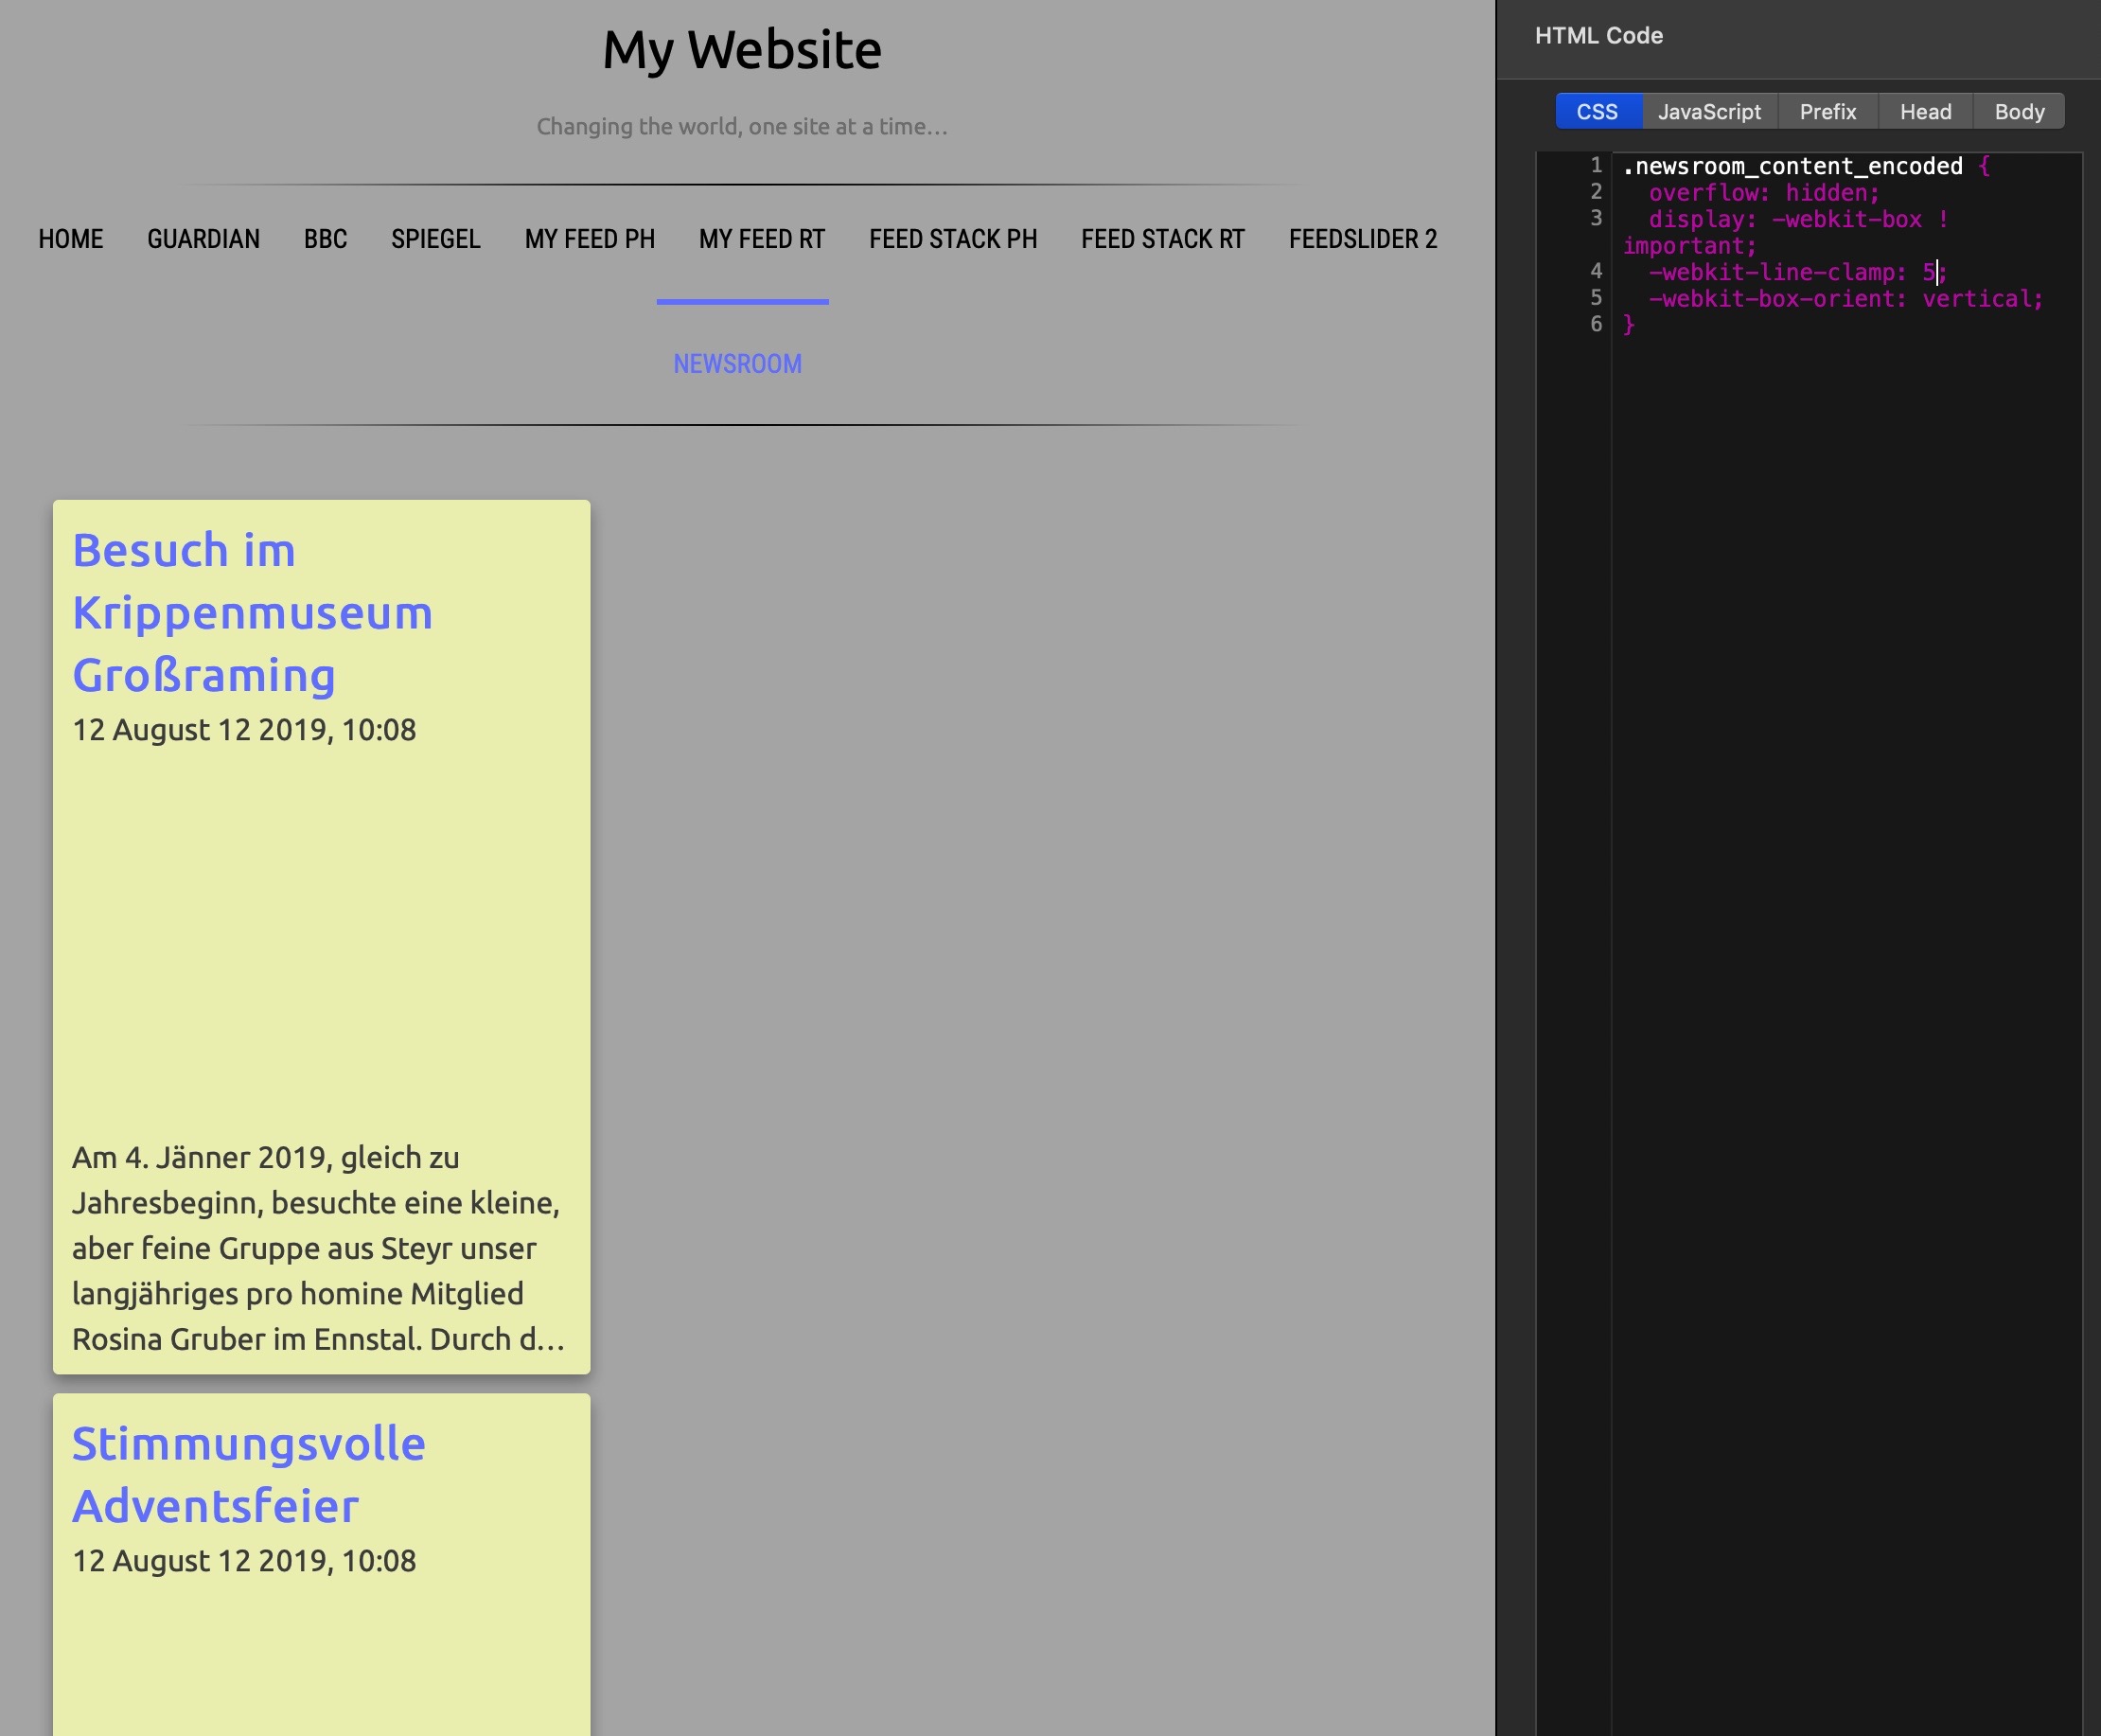The height and width of the screenshot is (1736, 2101).
Task: Switch to the CSS code tab
Action: pyautogui.click(x=1597, y=112)
